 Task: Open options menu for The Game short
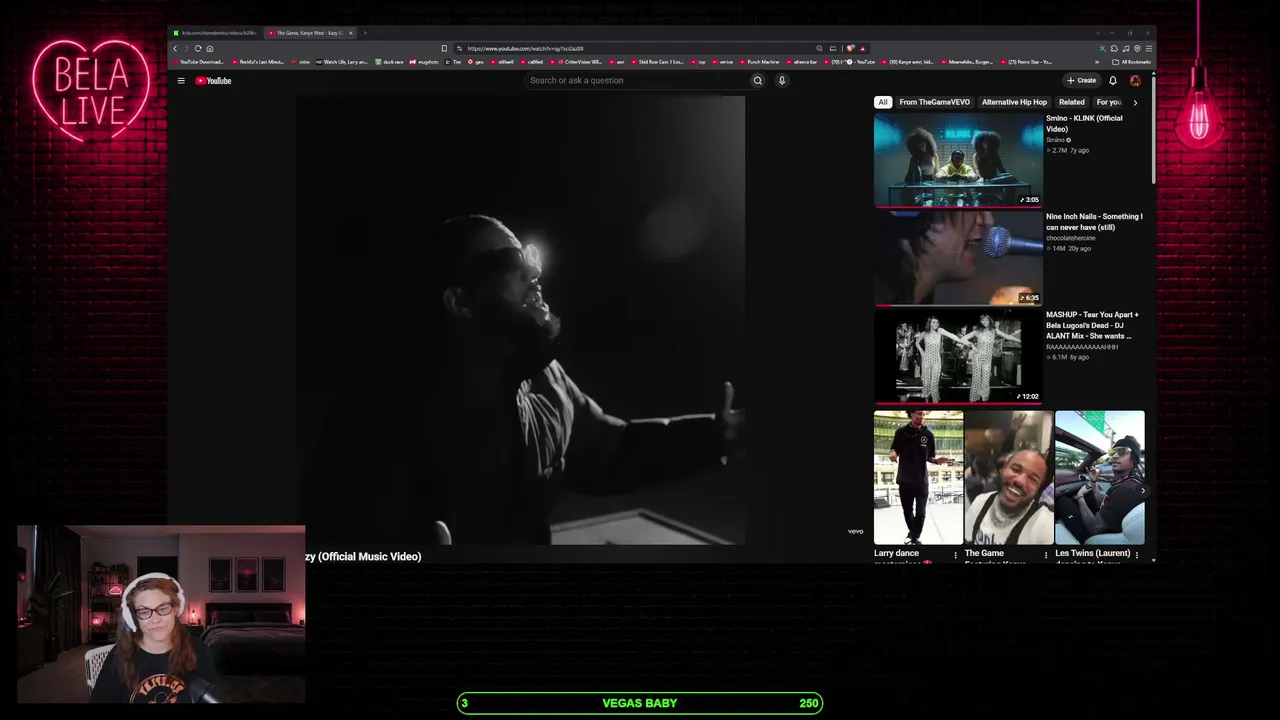[x=1046, y=555]
